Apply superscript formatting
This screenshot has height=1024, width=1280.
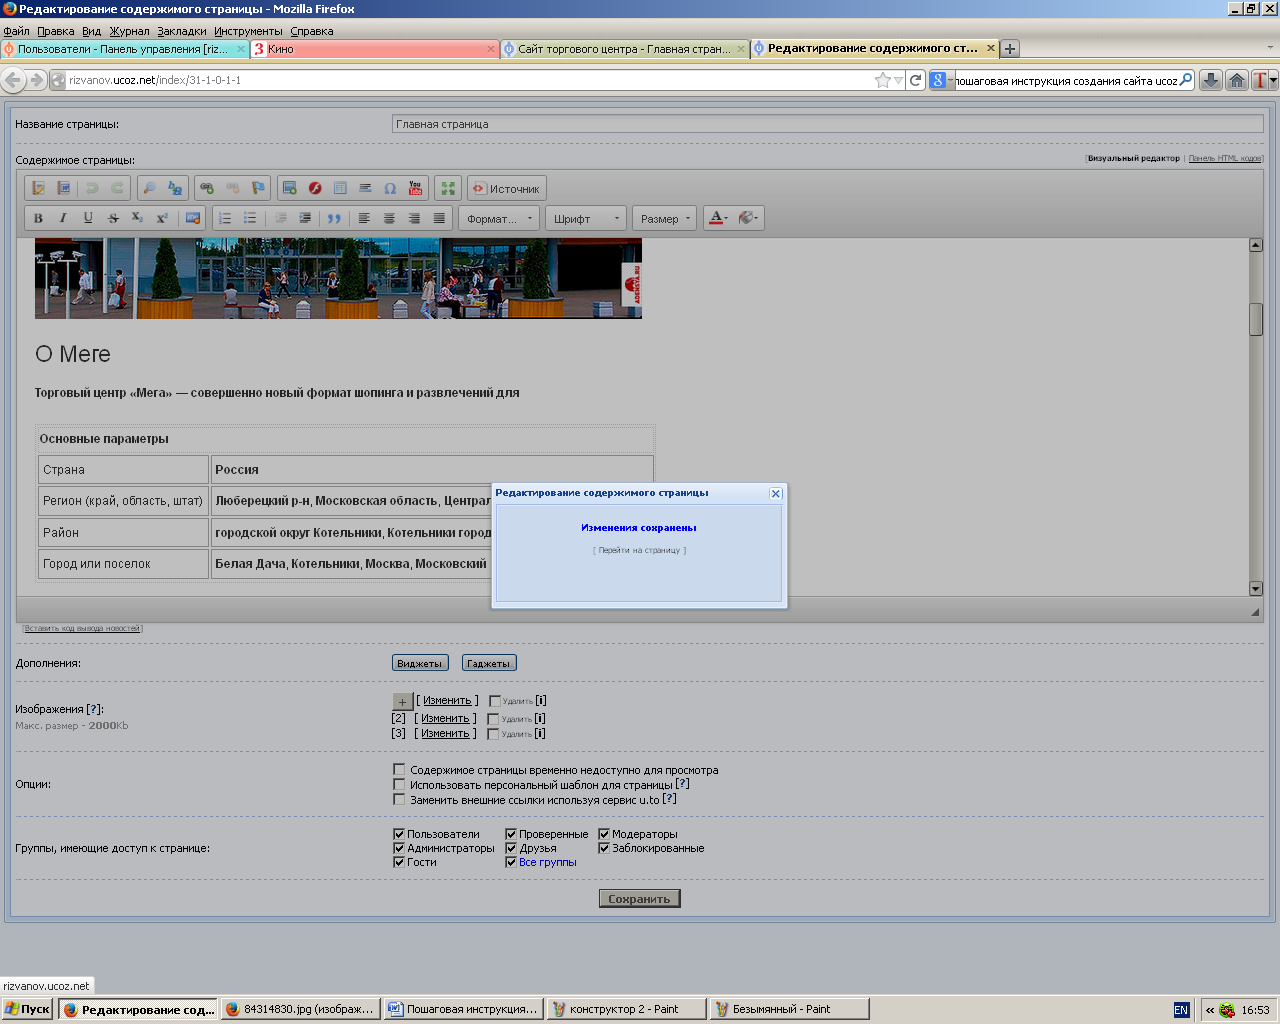pos(162,218)
